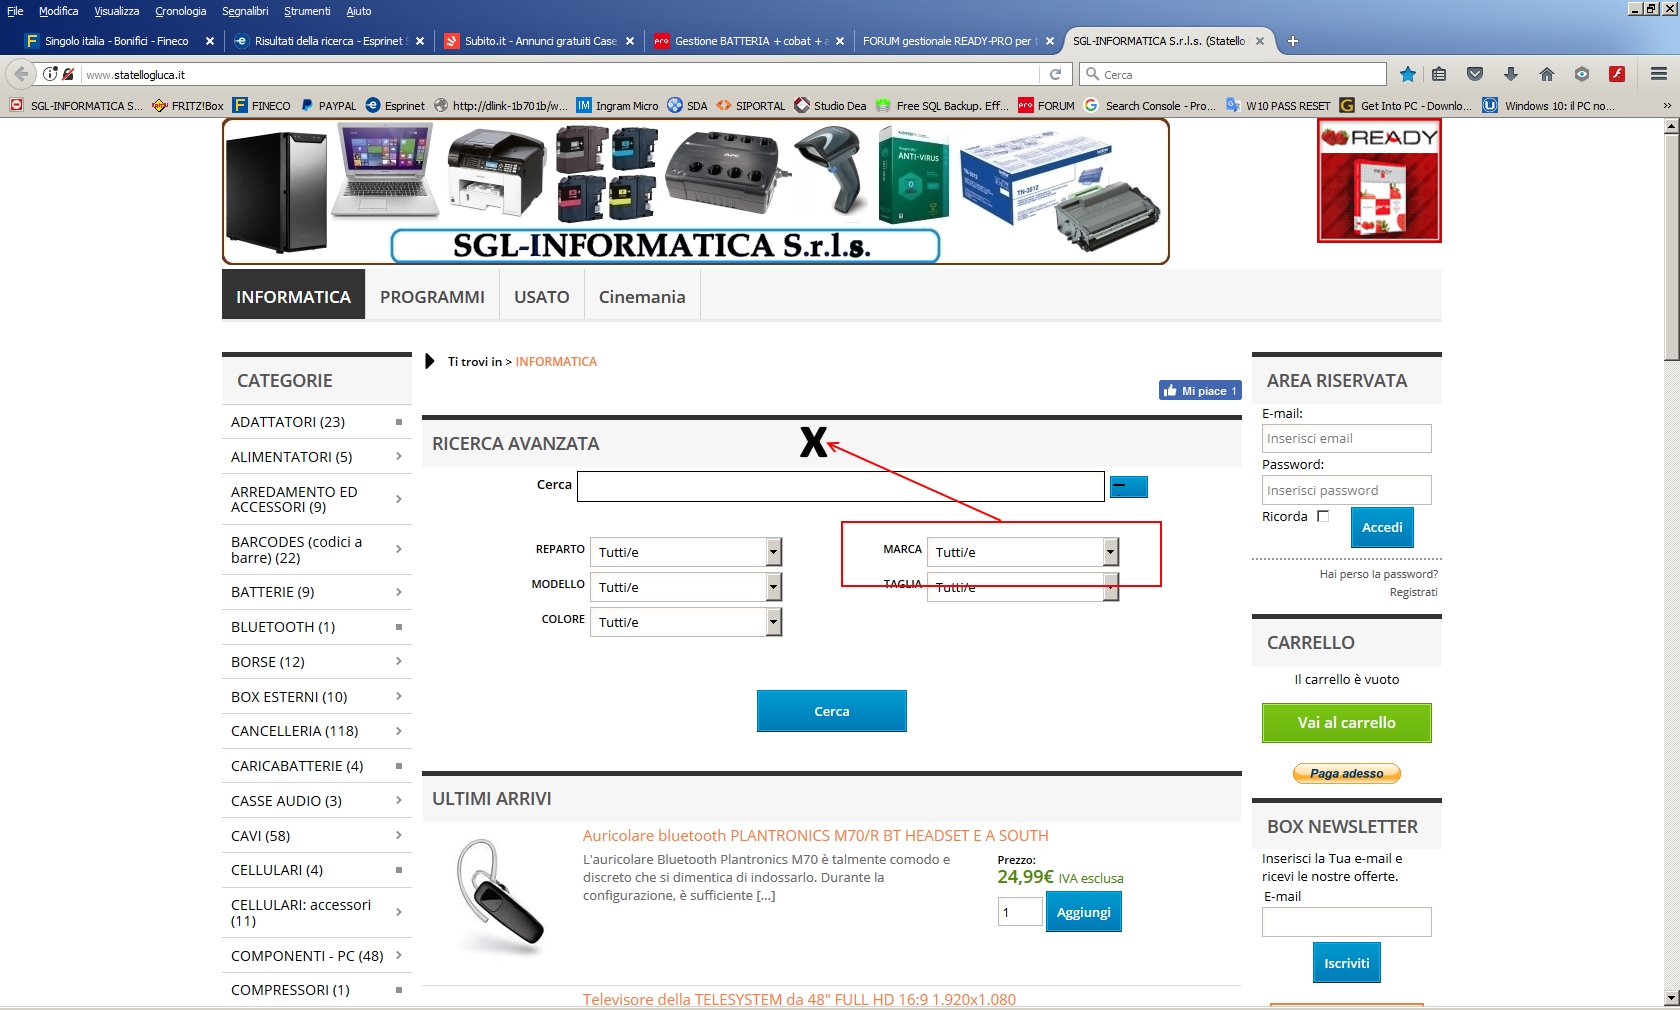This screenshot has width=1680, height=1010.
Task: Open the bookmarks list icon
Action: pos(1439,74)
